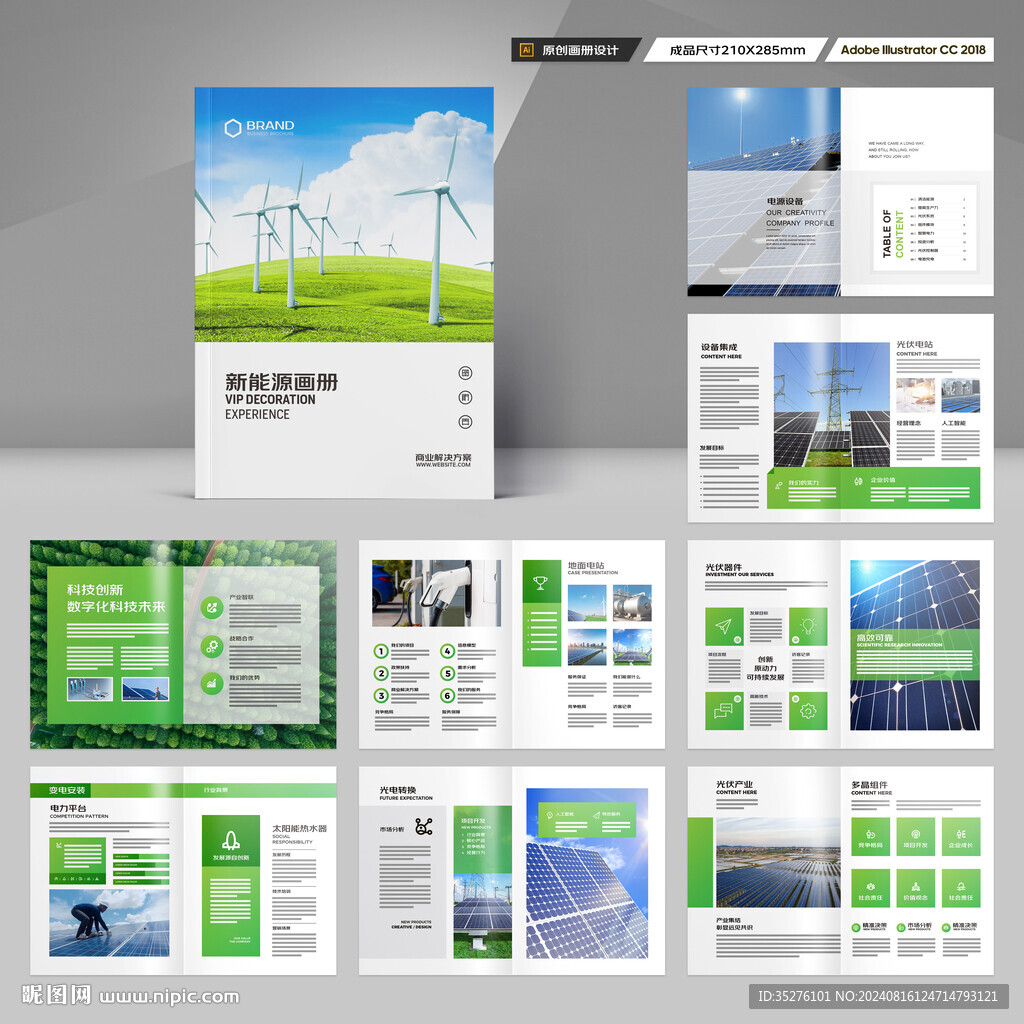Viewport: 1024px width, 1024px height.
Task: Click the 光电转换 heading
Action: pyautogui.click(x=398, y=790)
